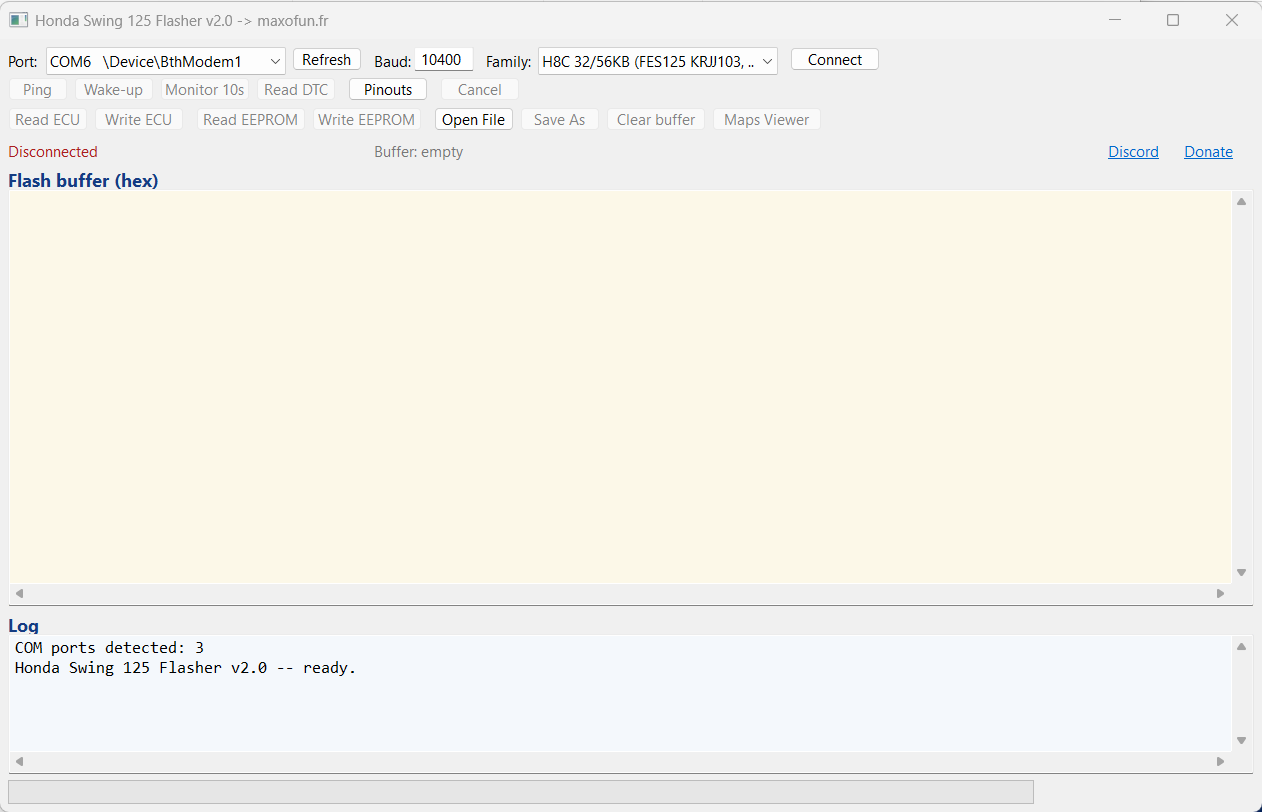Click the Write EEPROM button

tap(367, 120)
